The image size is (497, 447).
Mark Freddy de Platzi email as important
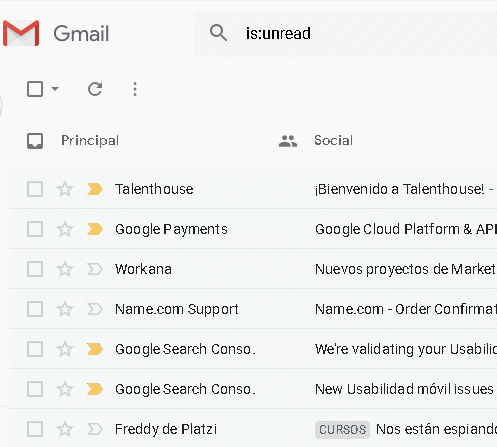[95, 429]
